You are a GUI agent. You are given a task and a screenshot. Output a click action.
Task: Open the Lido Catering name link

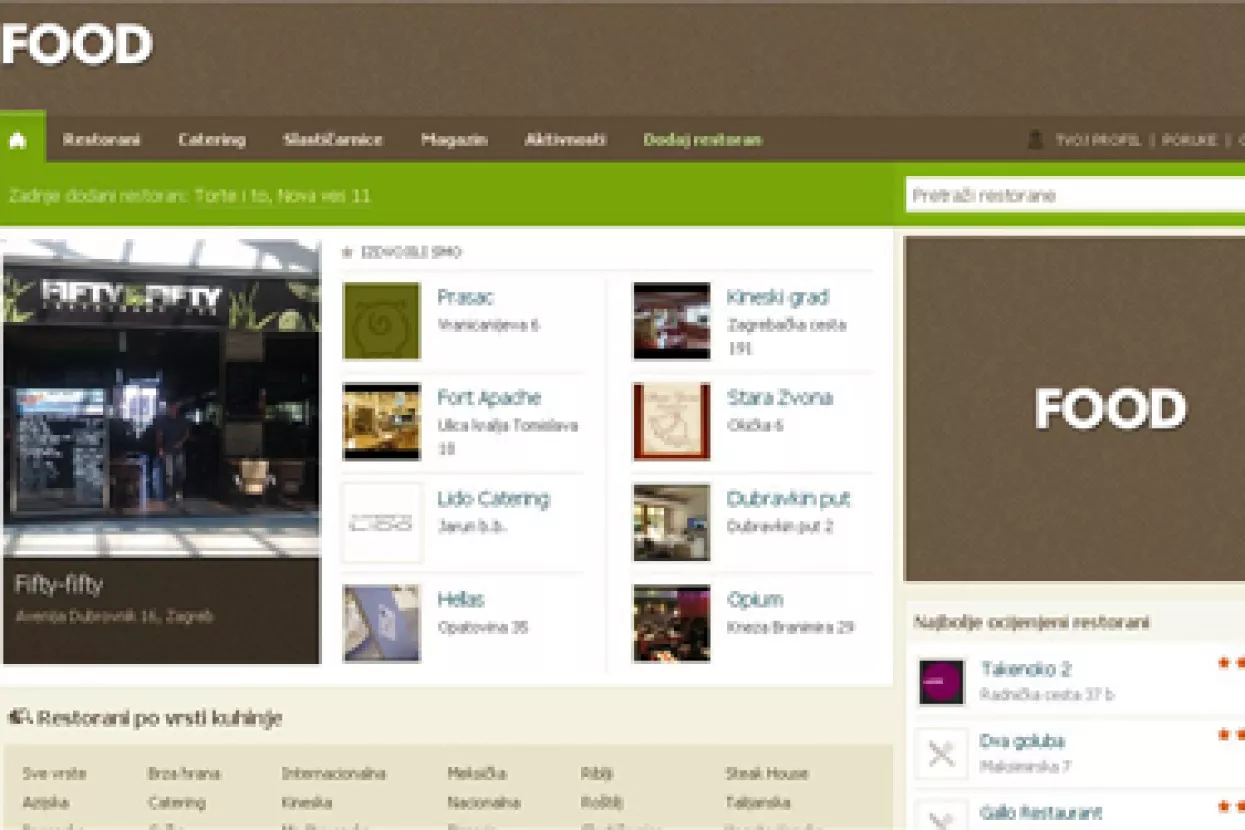[493, 499]
